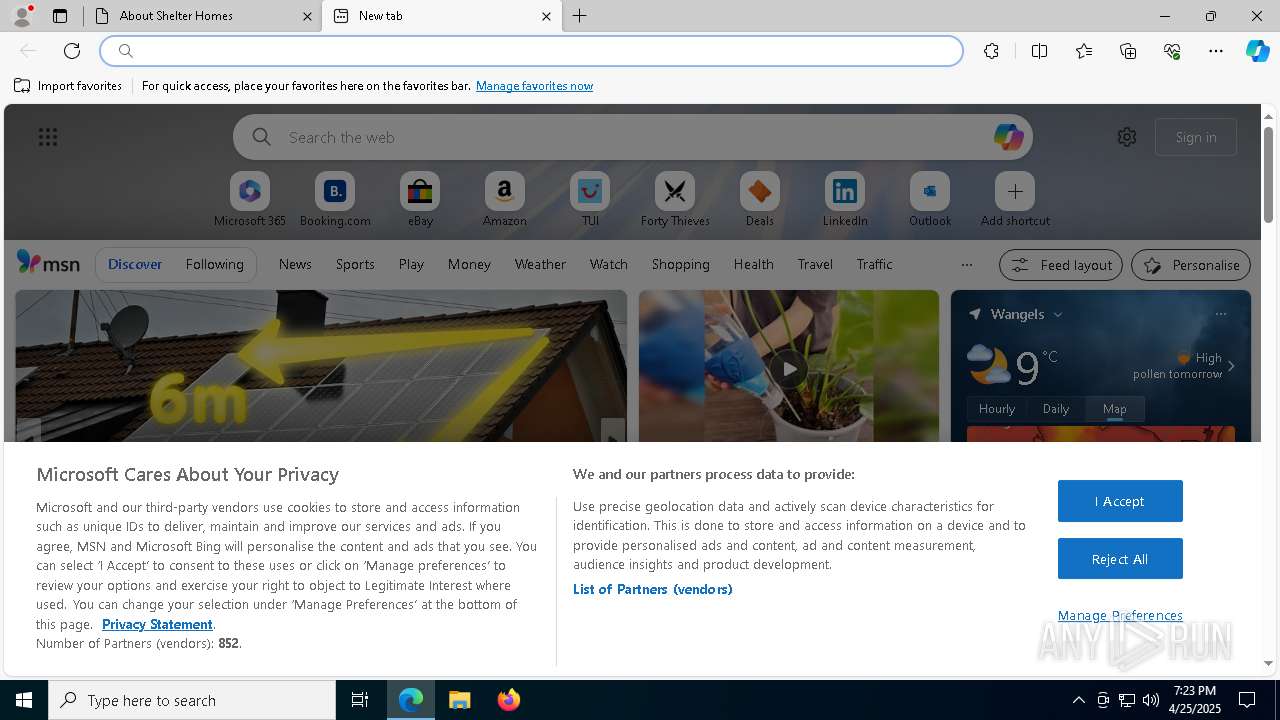Open Forty Thieves shortcut
The image size is (1280, 720).
(675, 200)
